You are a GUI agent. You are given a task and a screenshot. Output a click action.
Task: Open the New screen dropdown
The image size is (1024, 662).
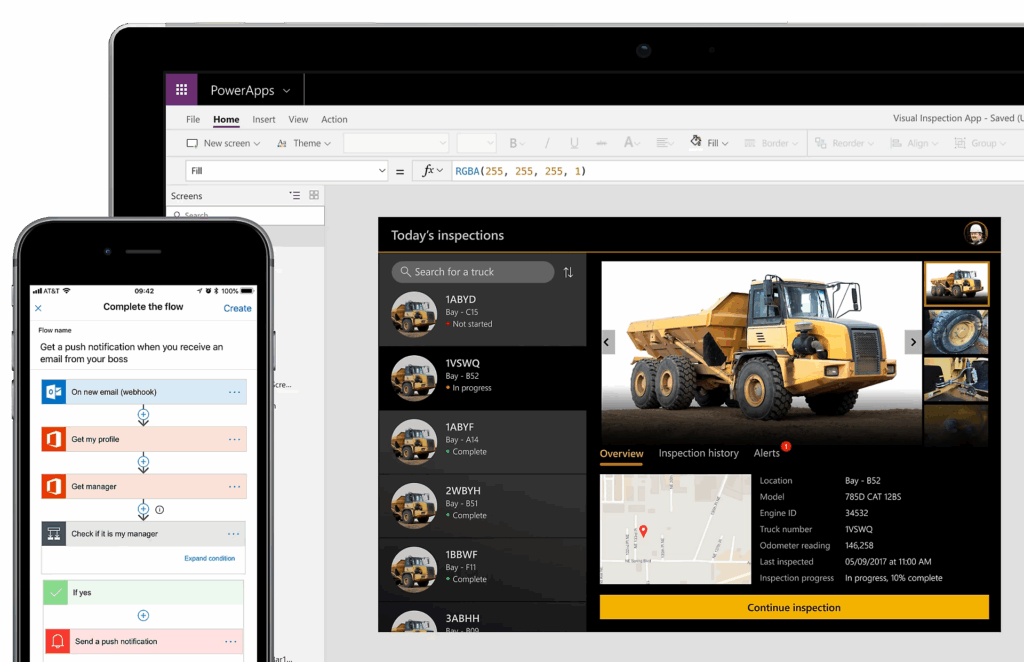click(x=223, y=143)
